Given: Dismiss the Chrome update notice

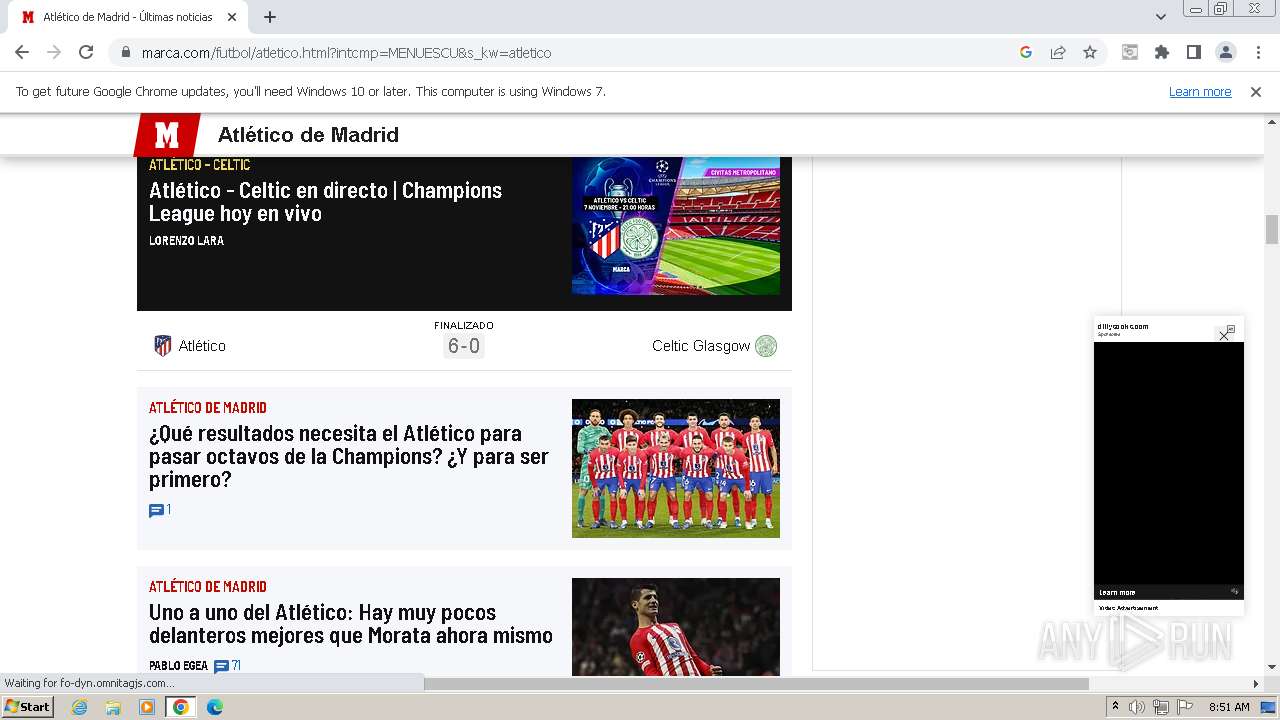Looking at the screenshot, I should [1256, 91].
